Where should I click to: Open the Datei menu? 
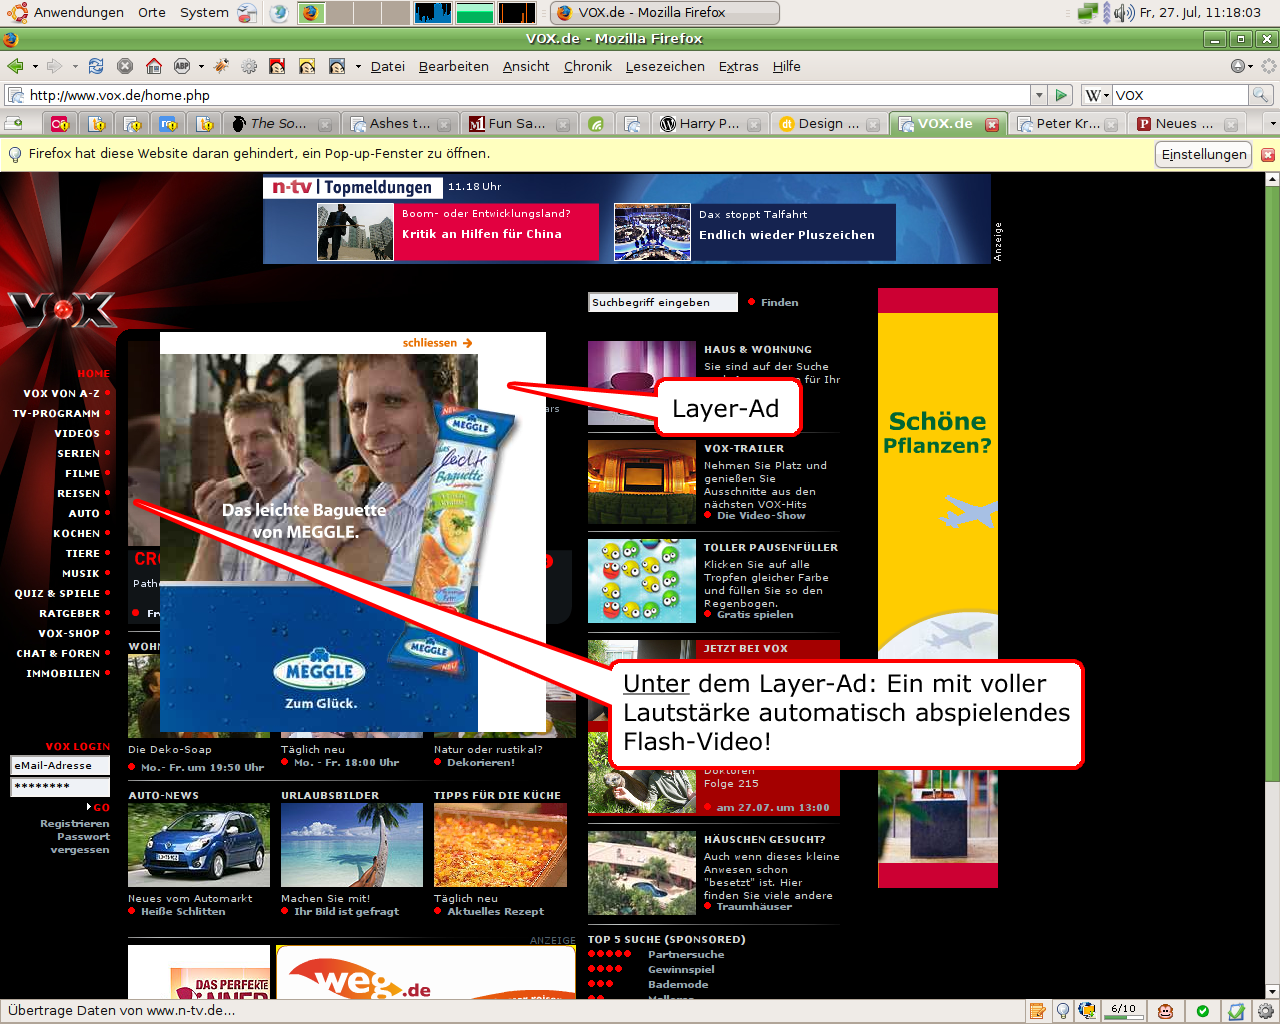[x=388, y=66]
